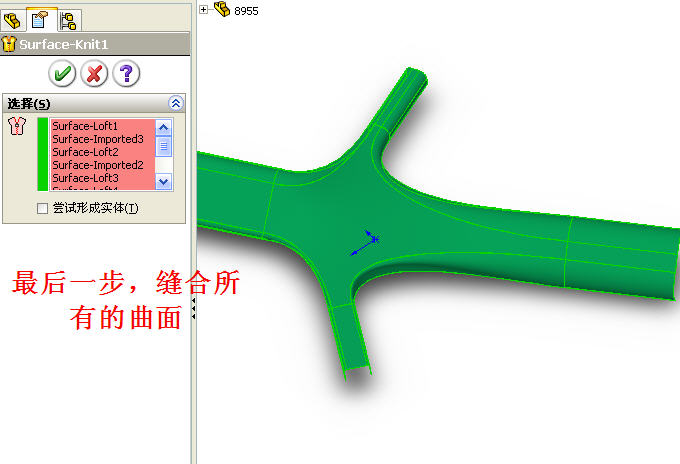This screenshot has height=464, width=680.
Task: Expand the 8955 flyout tree node
Action: pos(203,10)
